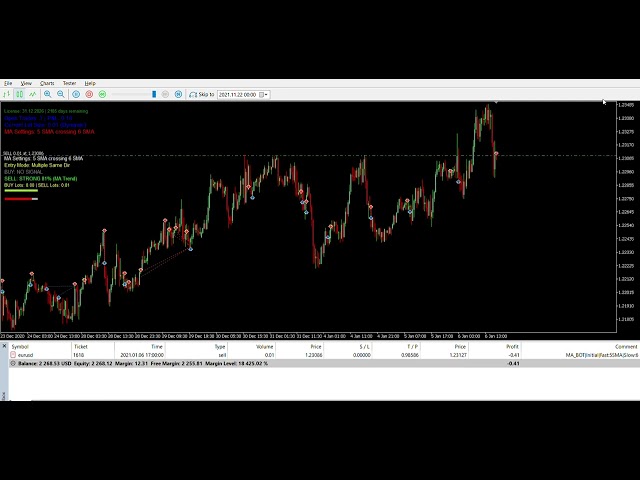Open the View menu
This screenshot has height=480, width=640.
(x=26, y=83)
